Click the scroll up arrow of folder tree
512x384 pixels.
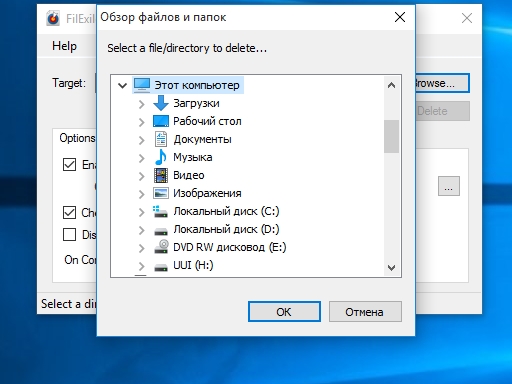392,85
